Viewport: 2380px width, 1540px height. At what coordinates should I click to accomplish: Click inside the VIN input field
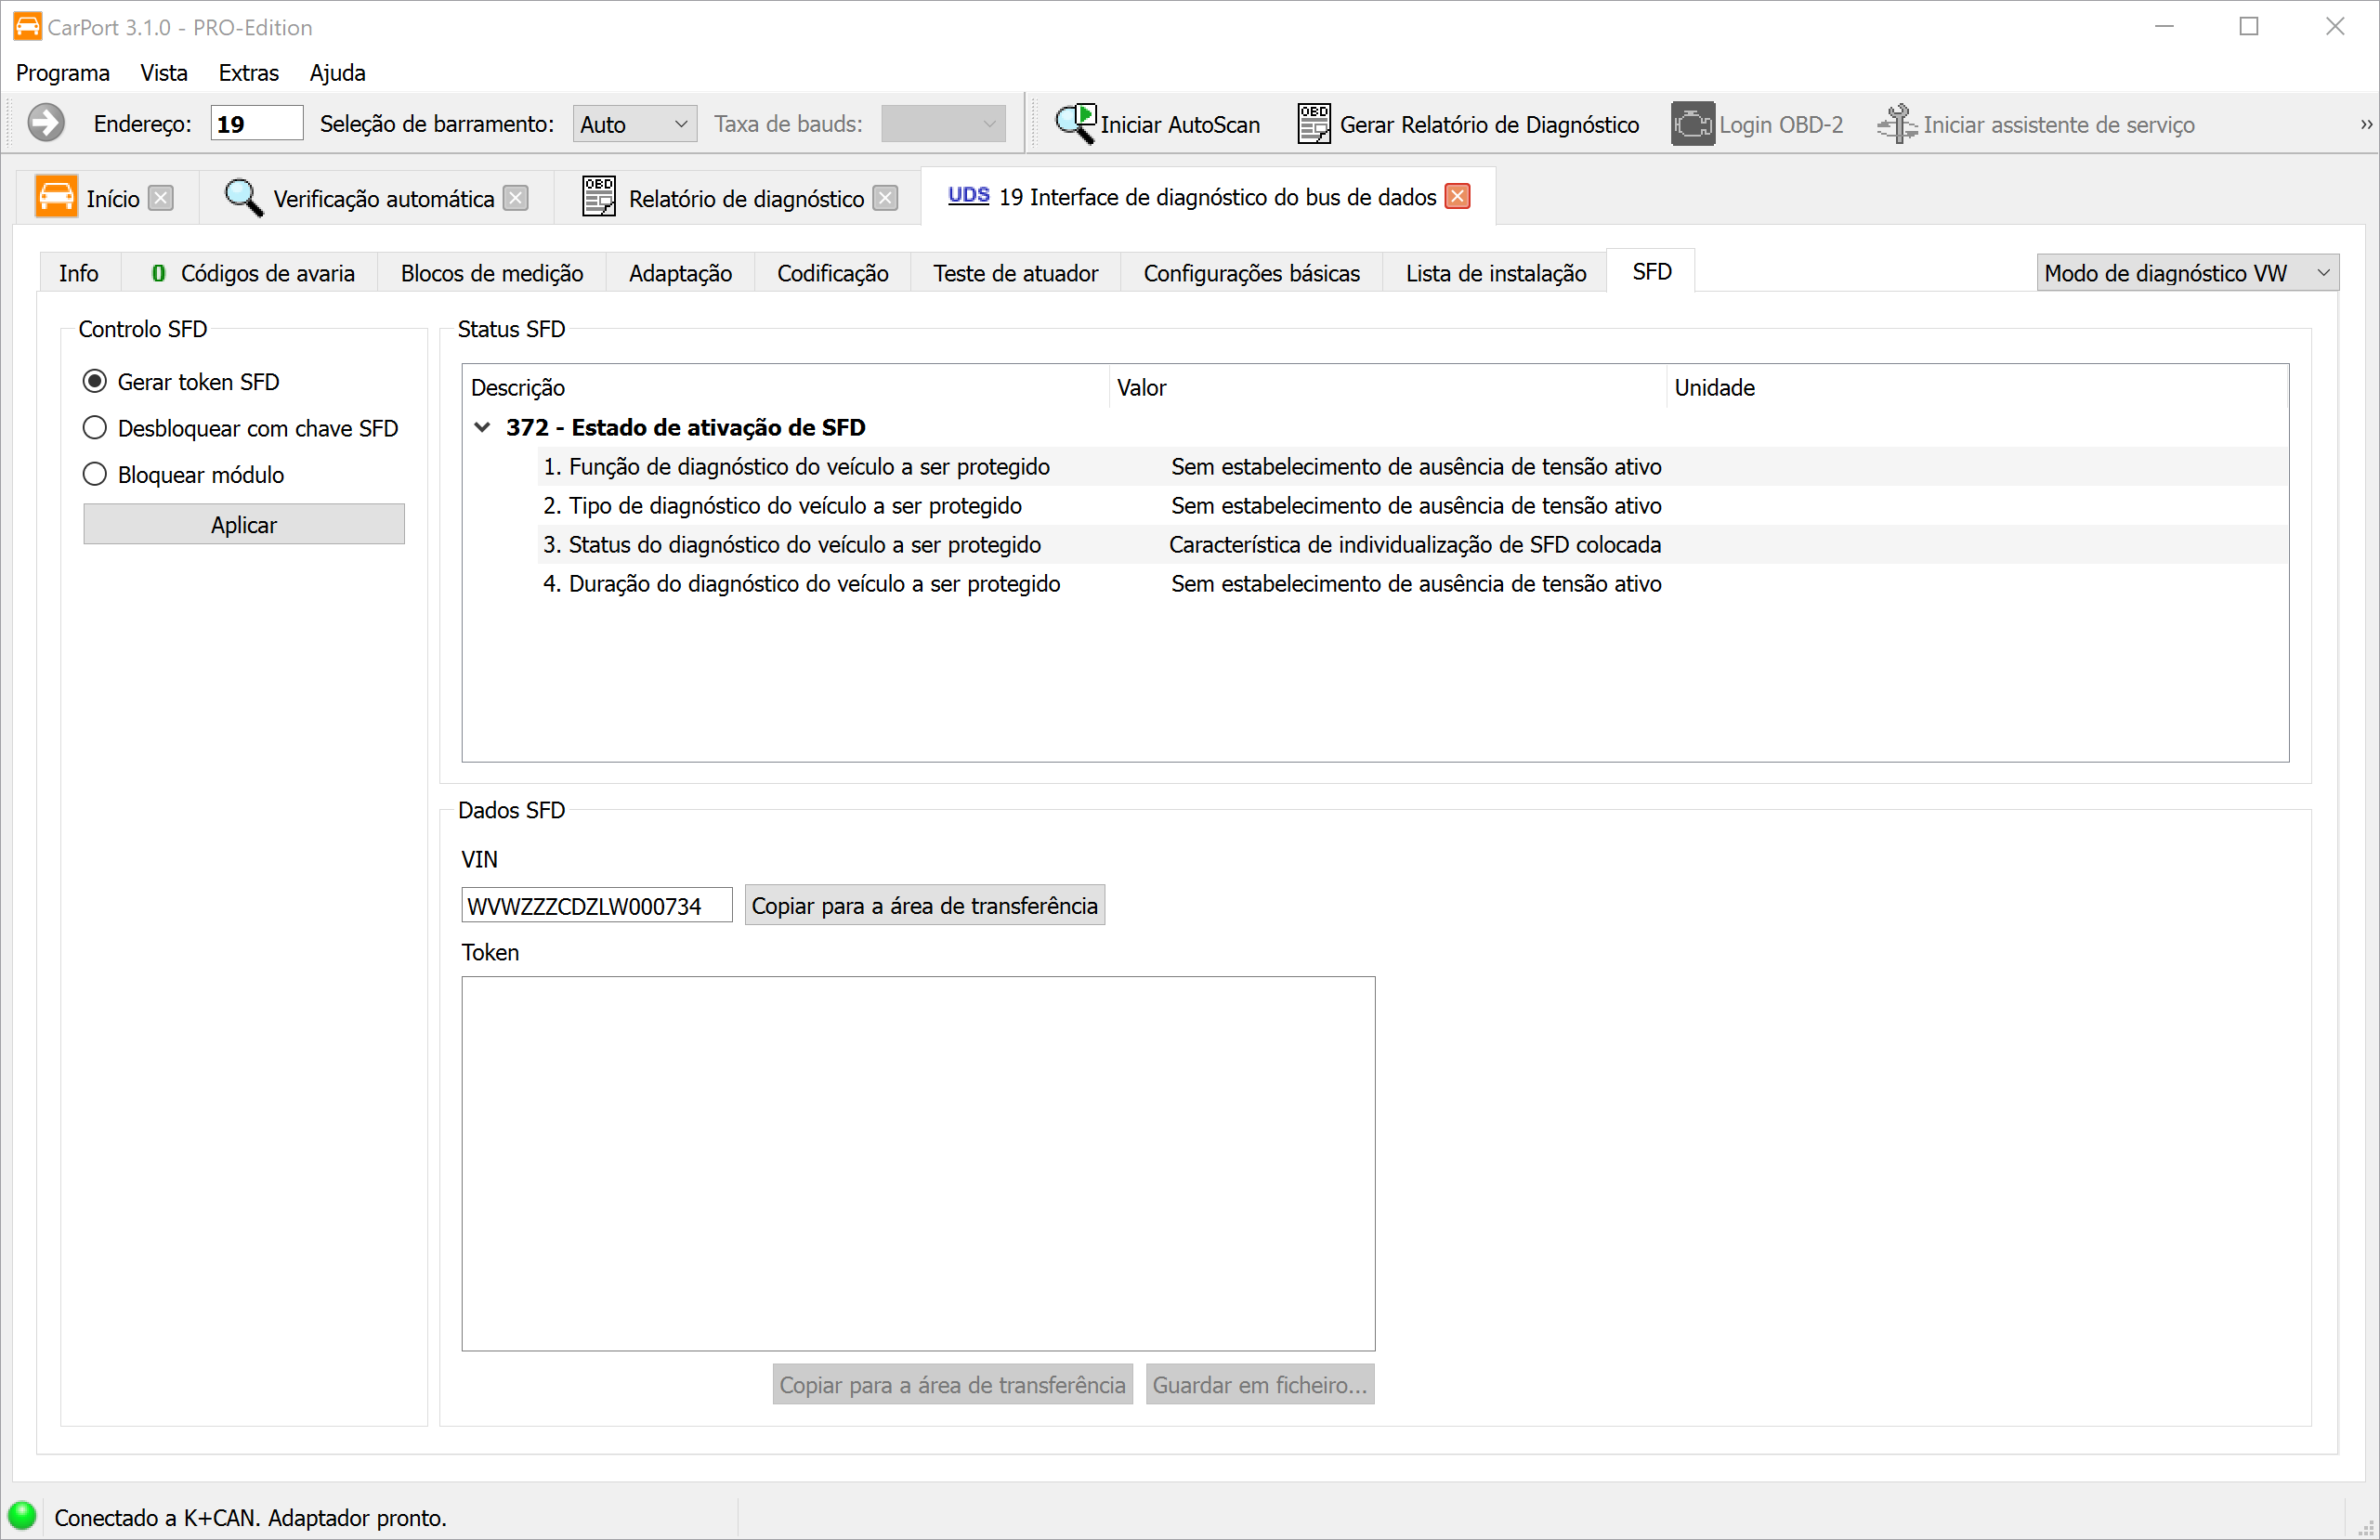(x=596, y=906)
